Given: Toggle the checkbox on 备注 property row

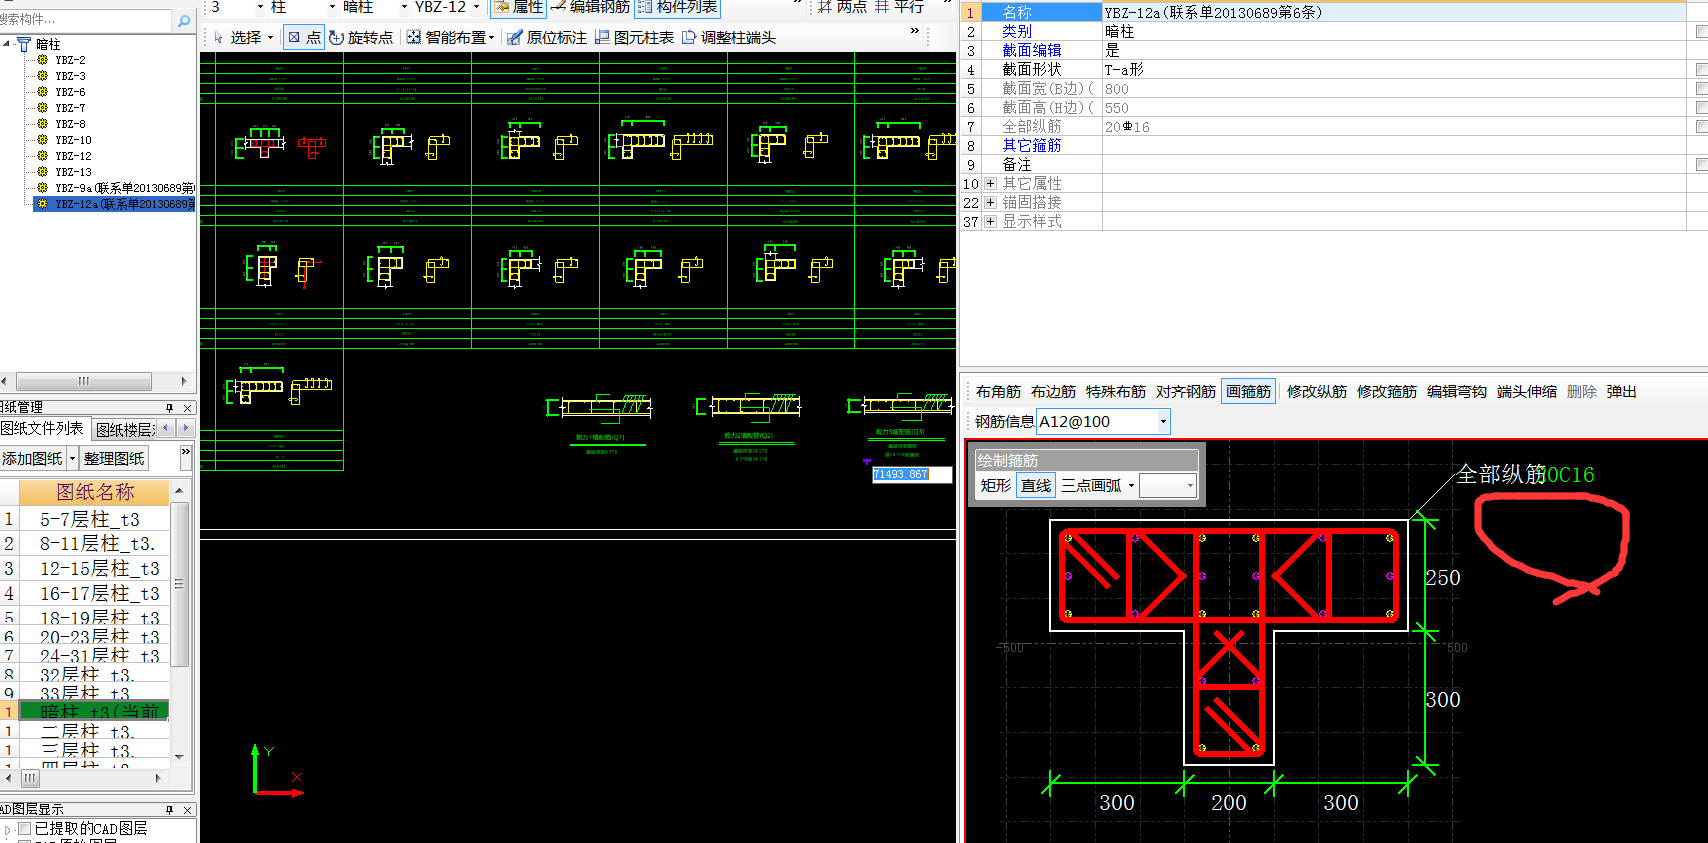Looking at the screenshot, I should pos(1702,164).
